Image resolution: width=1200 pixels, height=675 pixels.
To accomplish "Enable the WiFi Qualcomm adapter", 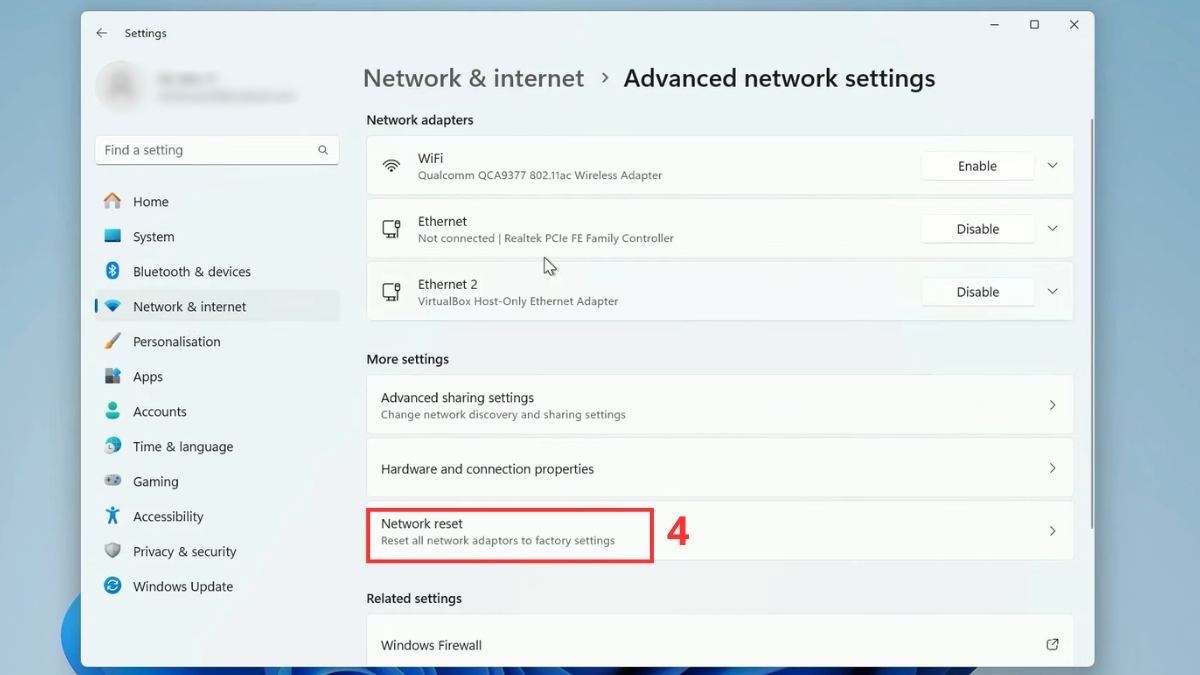I will 977,165.
